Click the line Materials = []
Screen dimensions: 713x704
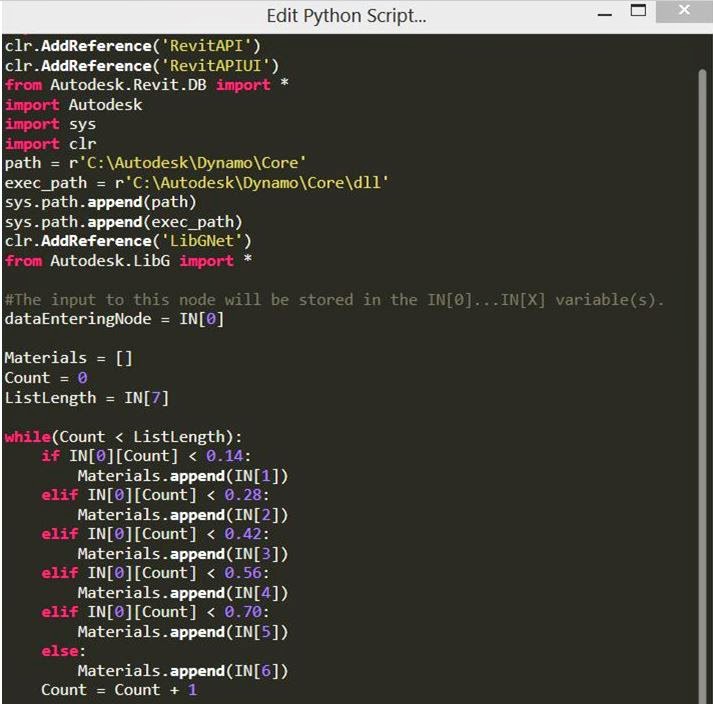tap(68, 358)
